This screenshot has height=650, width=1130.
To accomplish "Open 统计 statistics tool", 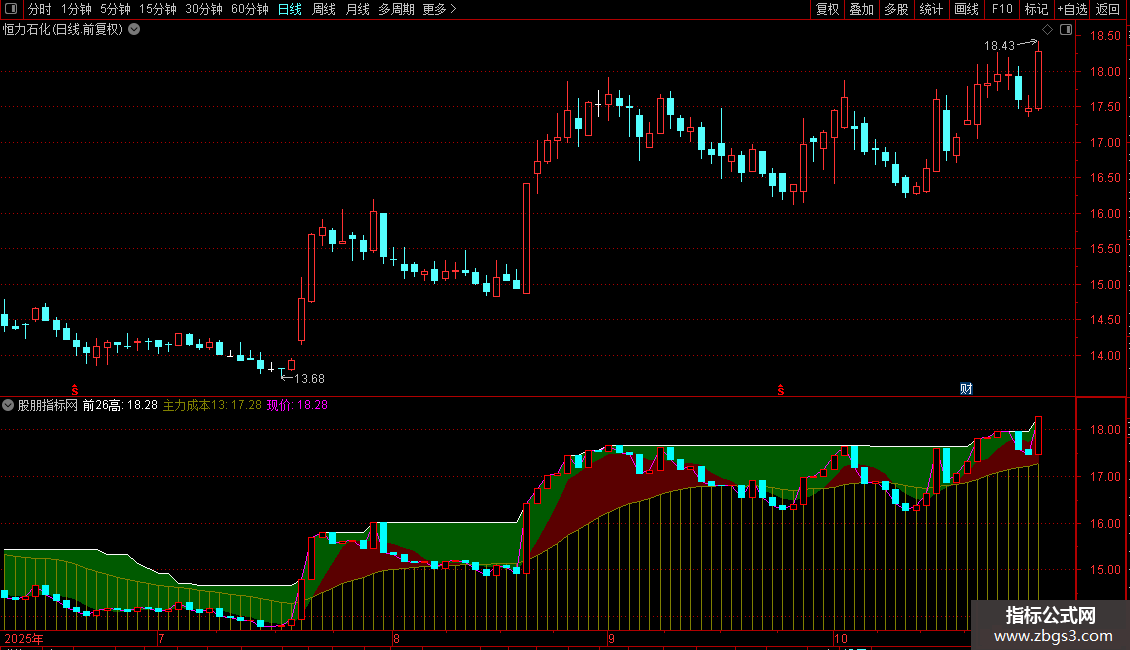I will click(931, 9).
